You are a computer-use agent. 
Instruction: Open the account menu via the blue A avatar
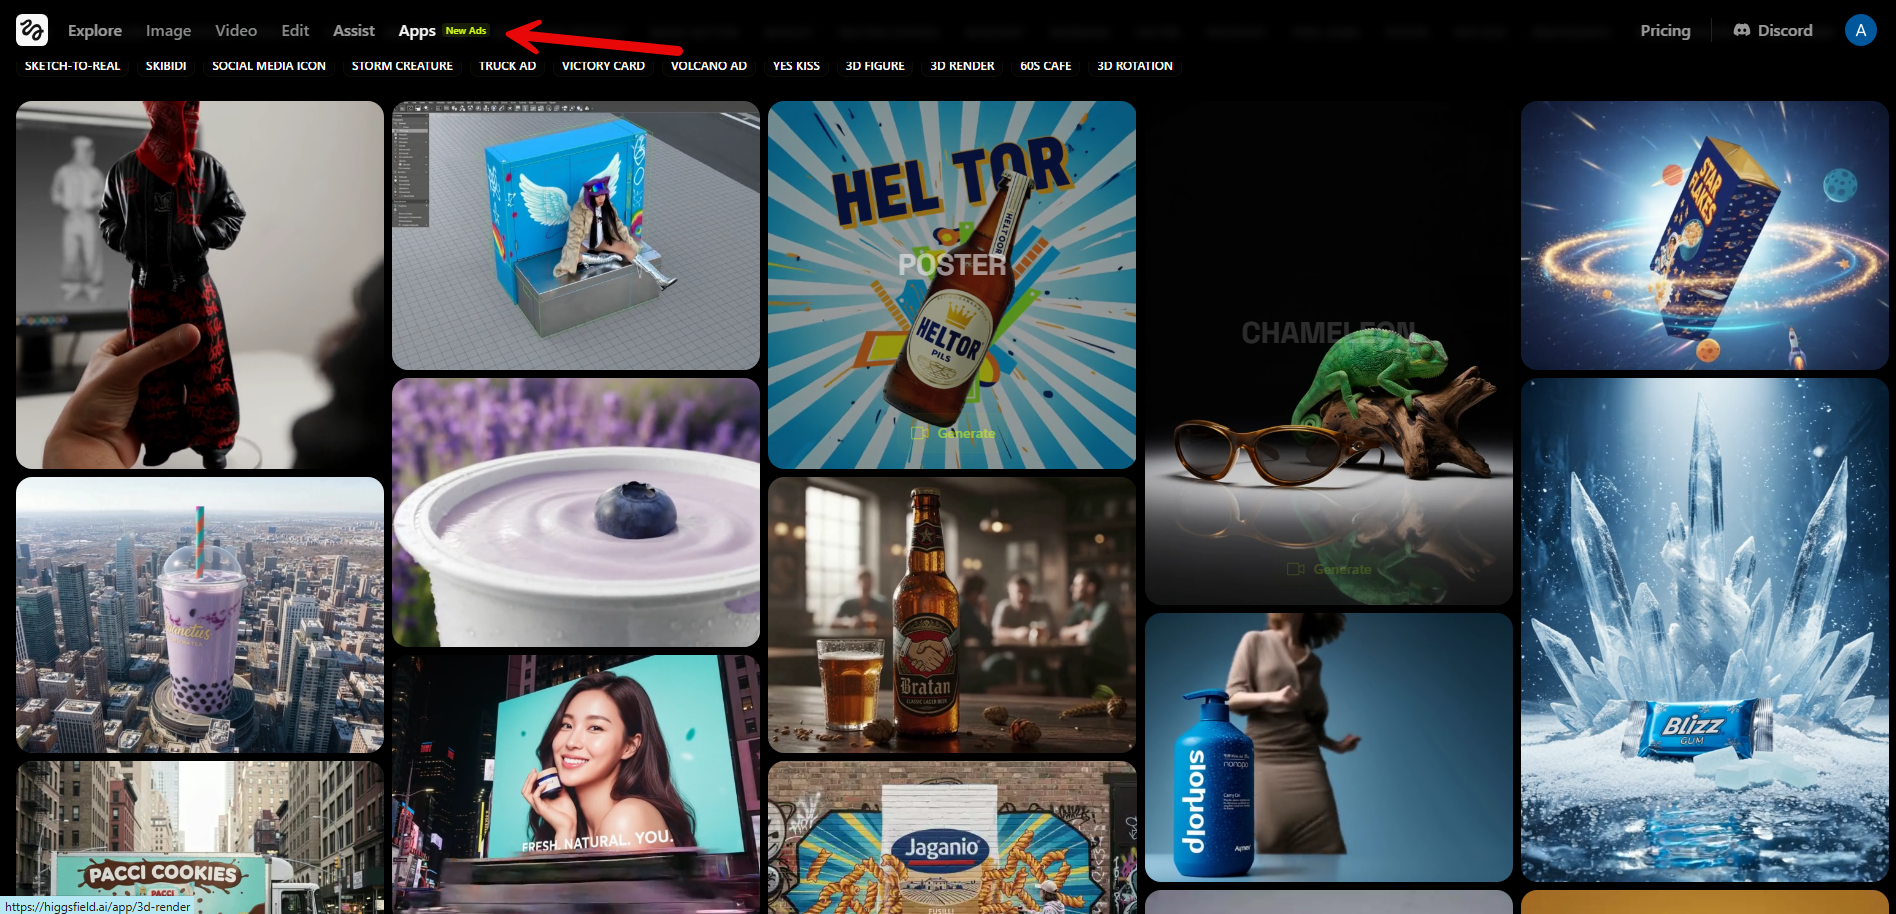(x=1861, y=29)
